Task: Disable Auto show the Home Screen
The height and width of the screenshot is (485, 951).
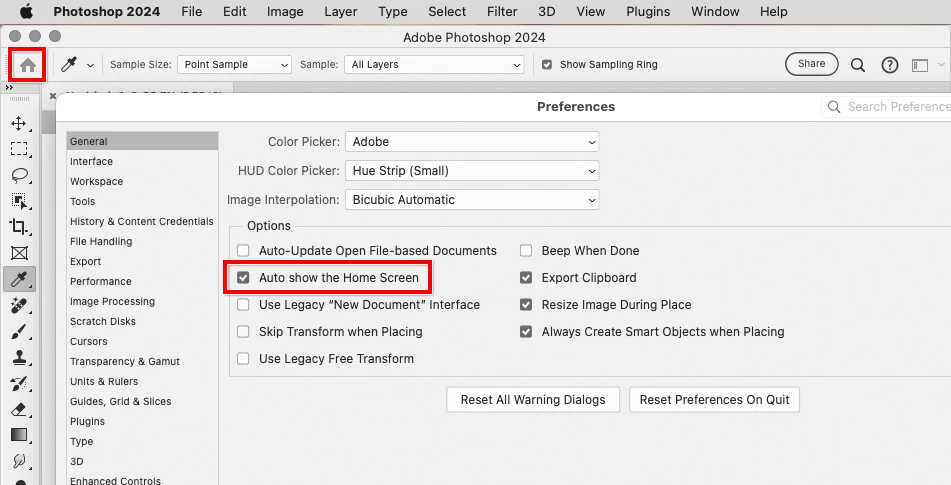Action: pyautogui.click(x=243, y=278)
